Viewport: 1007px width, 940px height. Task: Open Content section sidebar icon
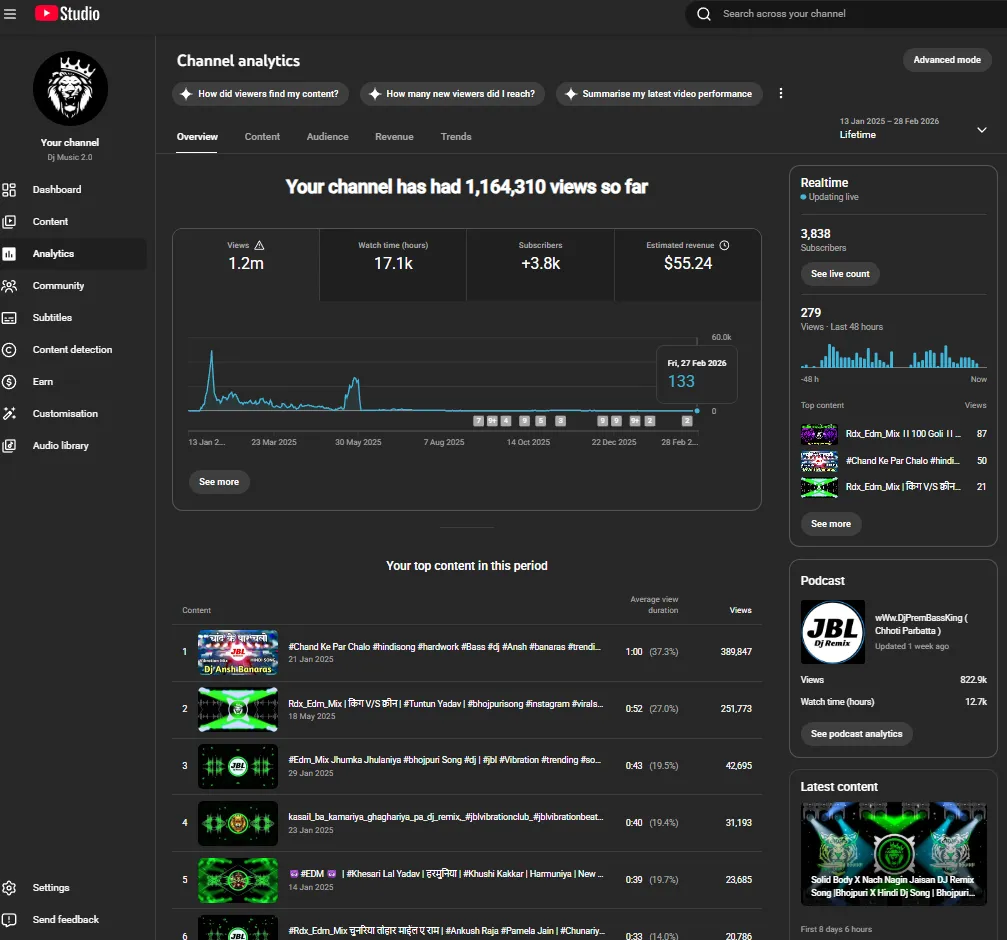[x=9, y=222]
